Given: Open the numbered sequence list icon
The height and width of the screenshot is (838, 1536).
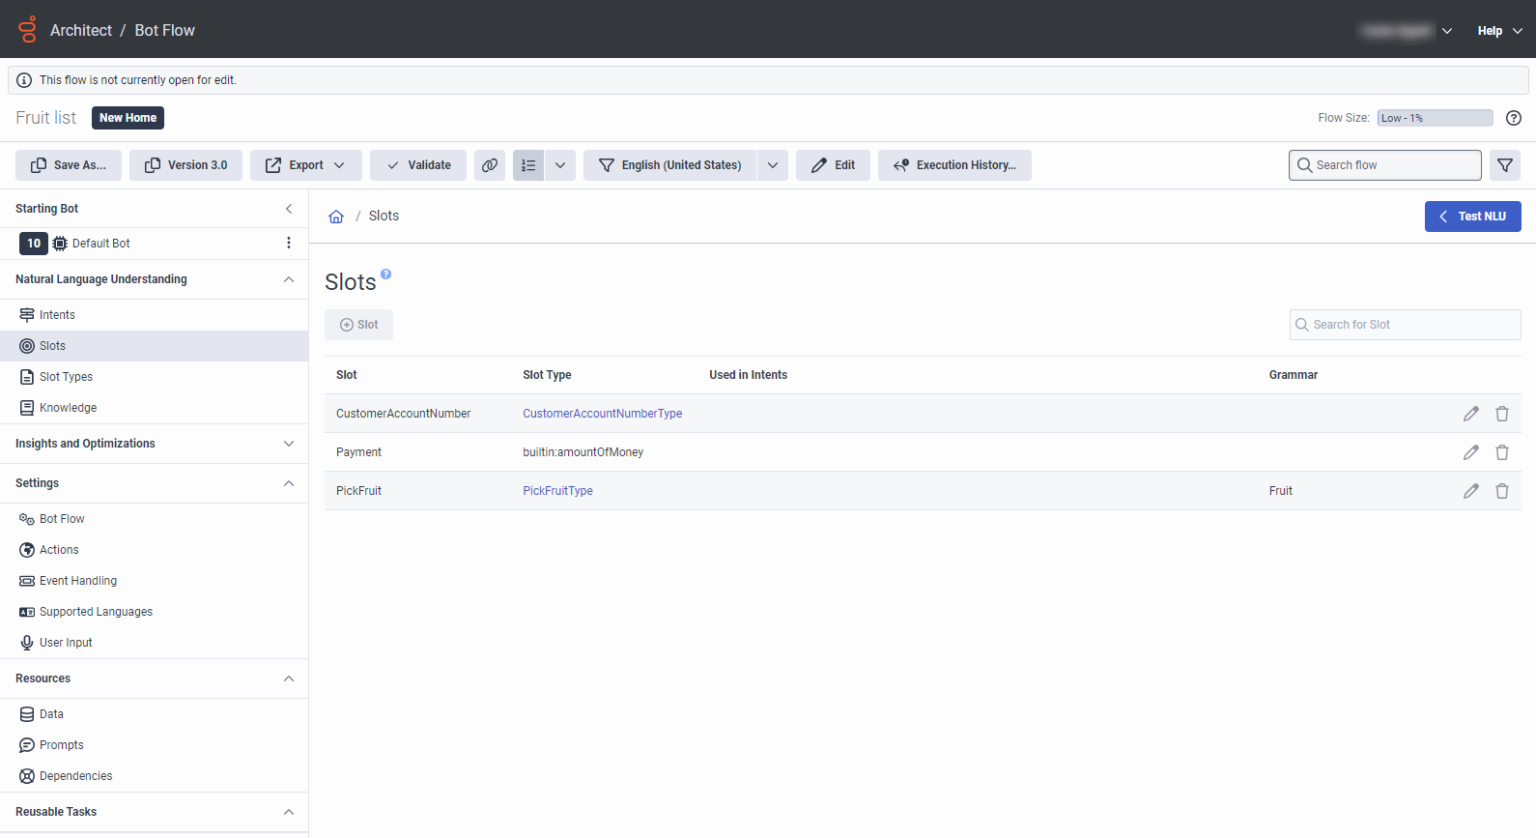Looking at the screenshot, I should [529, 165].
